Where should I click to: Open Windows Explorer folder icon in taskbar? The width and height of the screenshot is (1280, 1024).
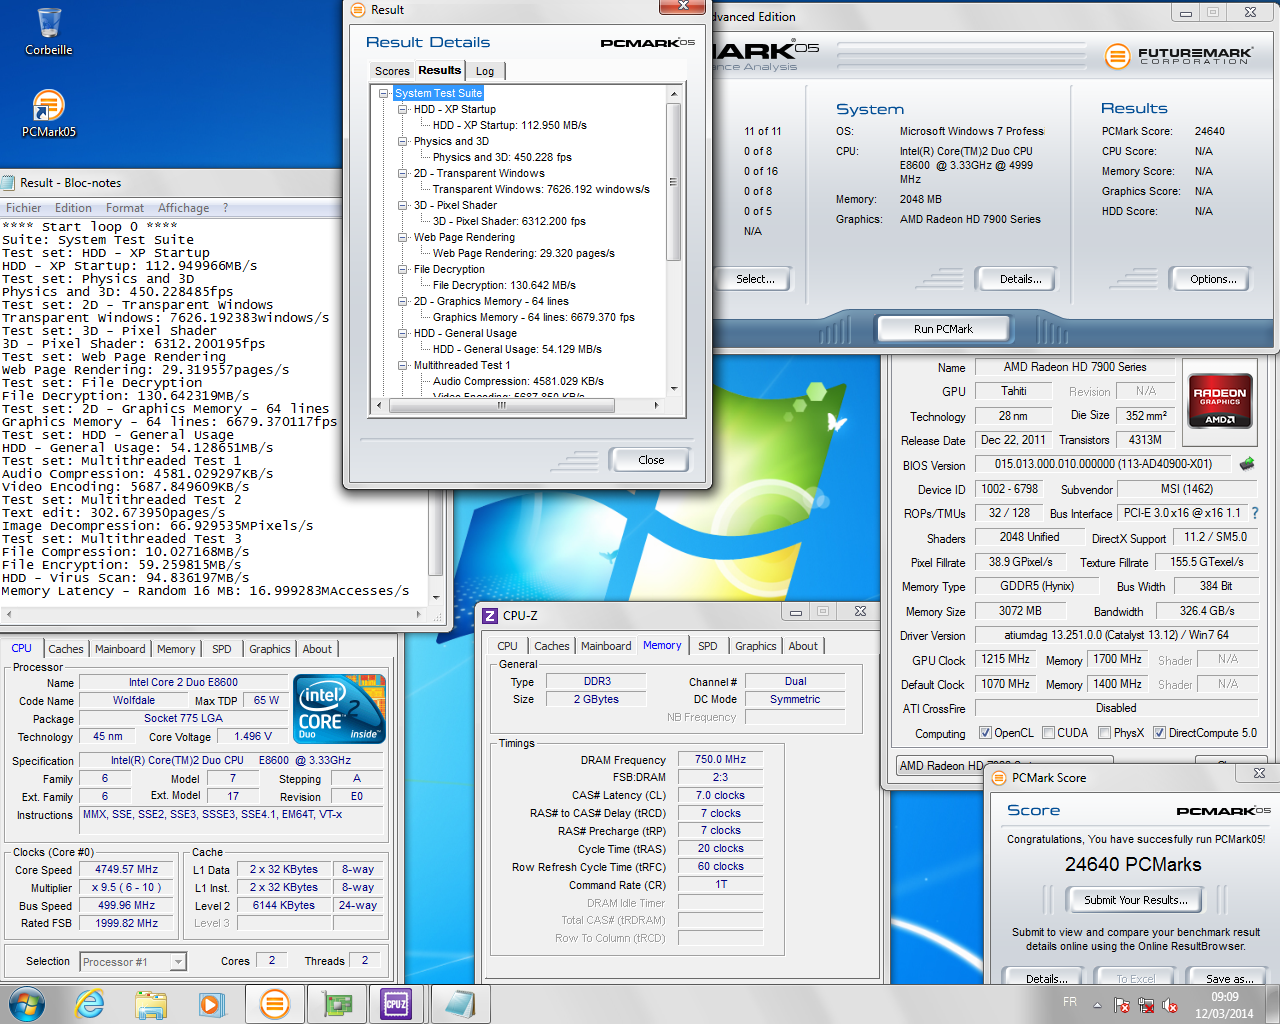151,1003
